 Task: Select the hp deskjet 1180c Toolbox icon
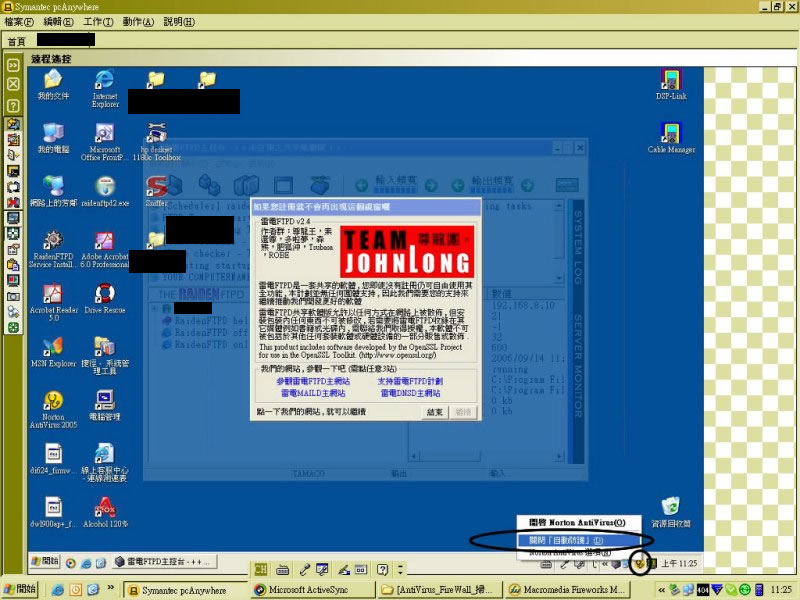157,142
